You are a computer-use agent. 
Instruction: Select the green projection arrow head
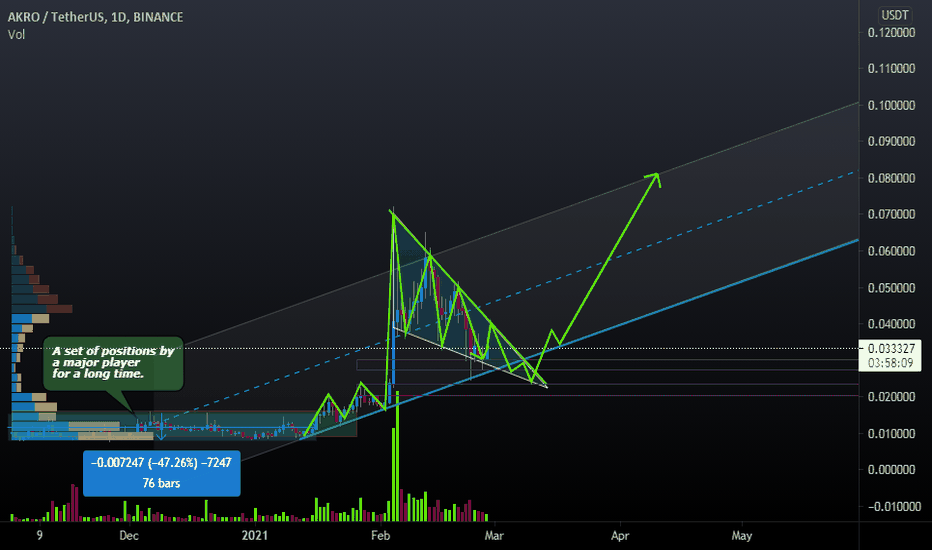pyautogui.click(x=654, y=178)
